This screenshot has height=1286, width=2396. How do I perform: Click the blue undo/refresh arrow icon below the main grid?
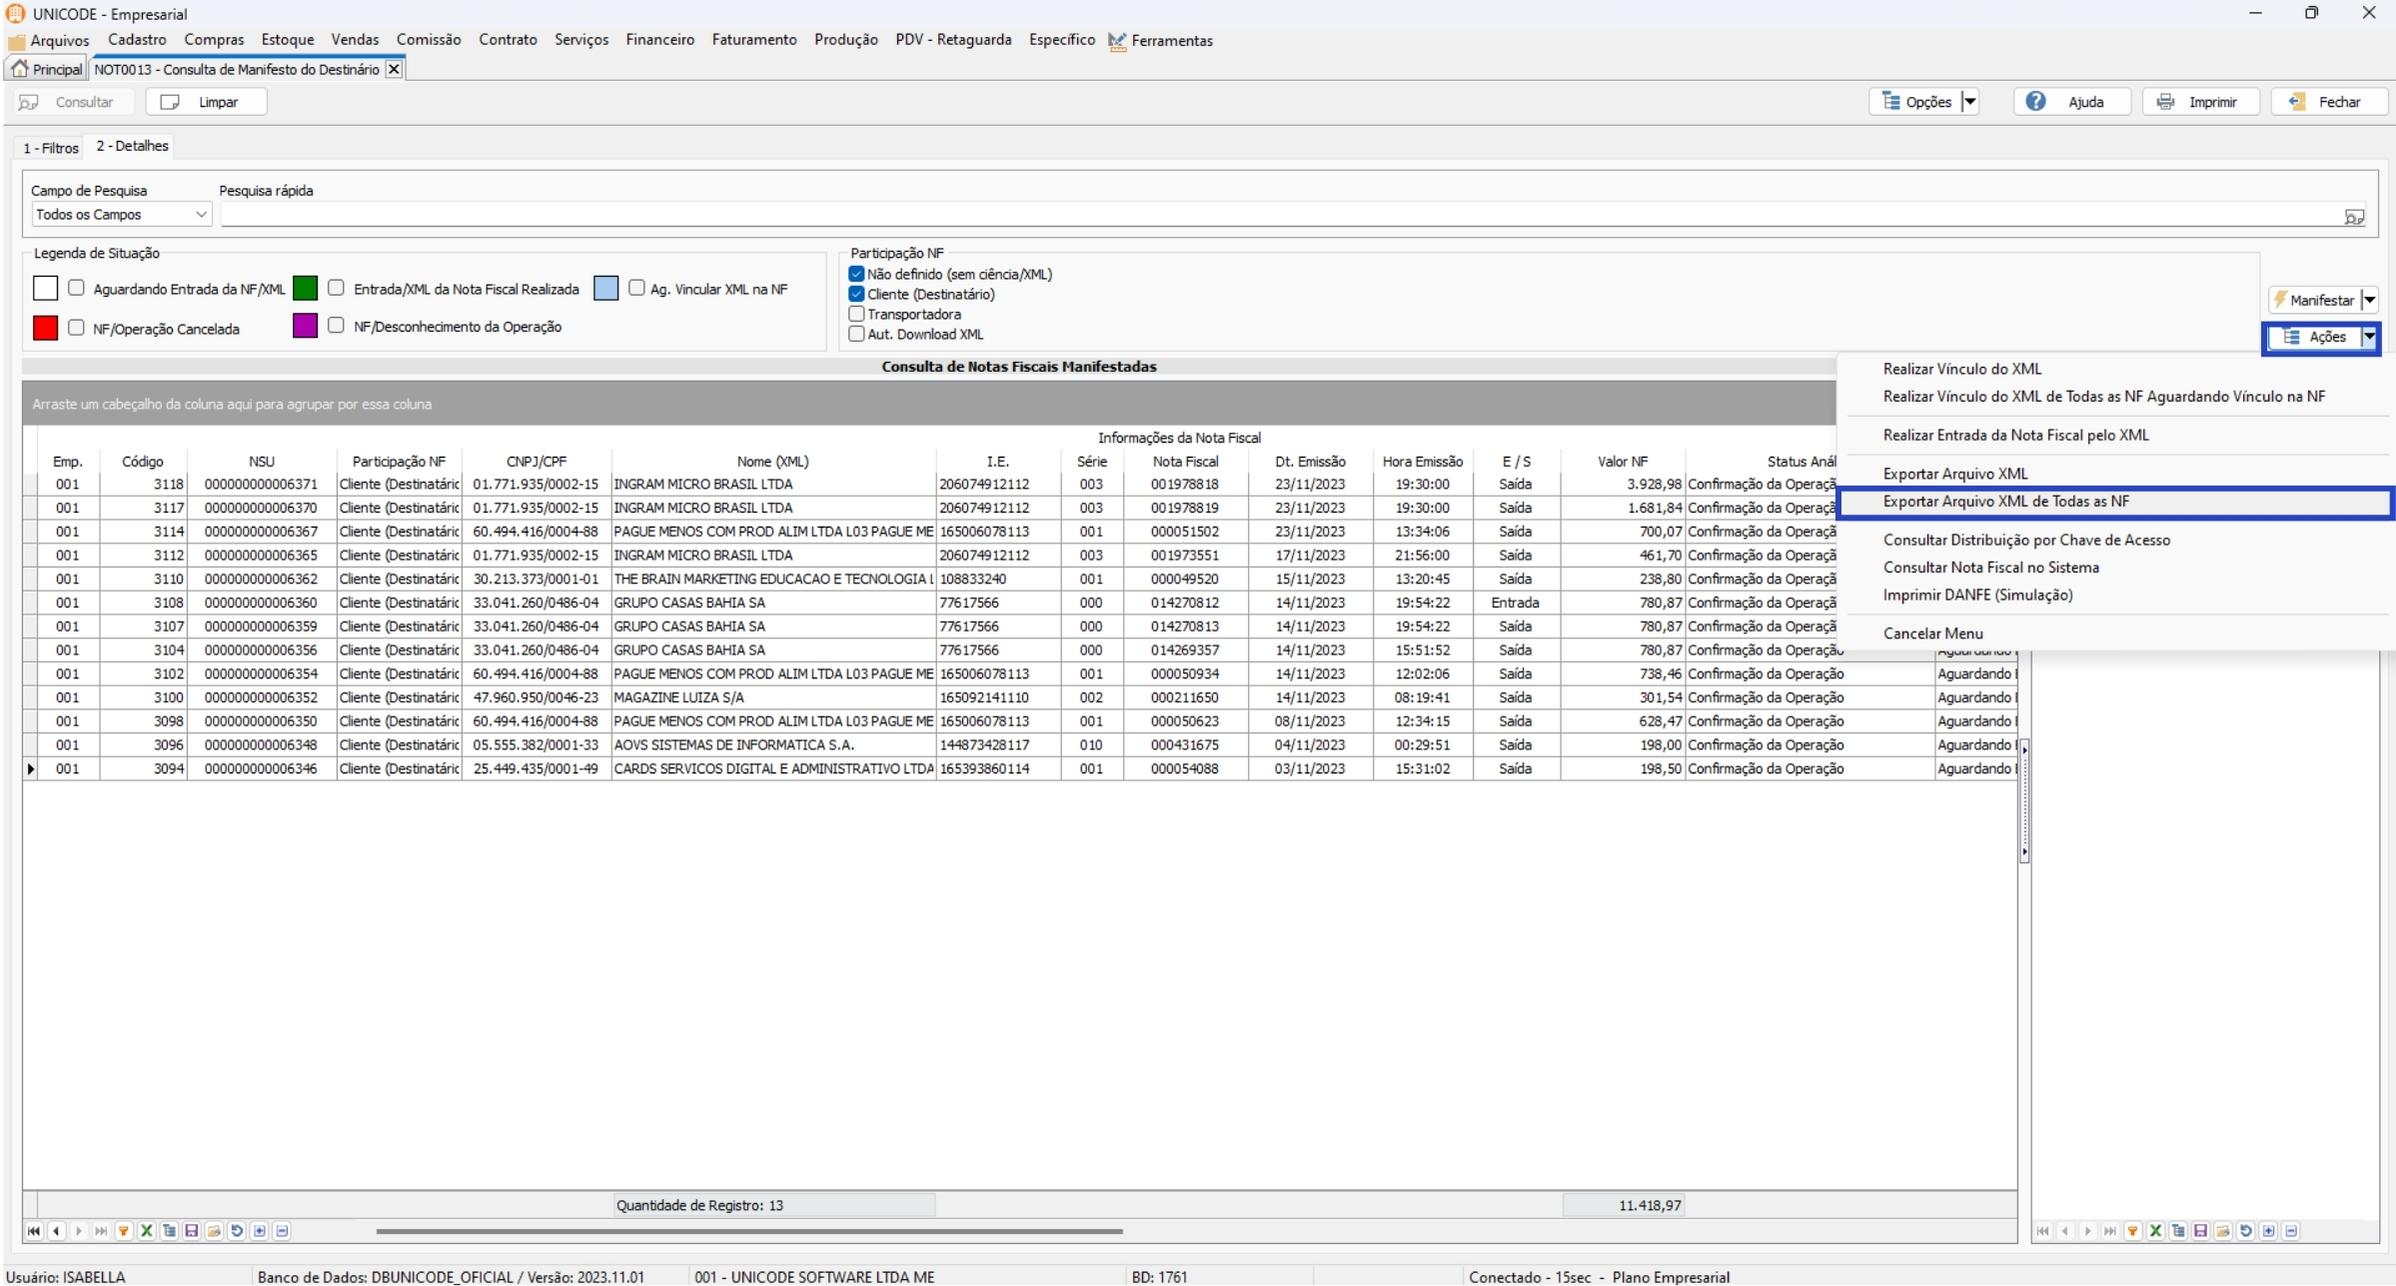(x=237, y=1231)
